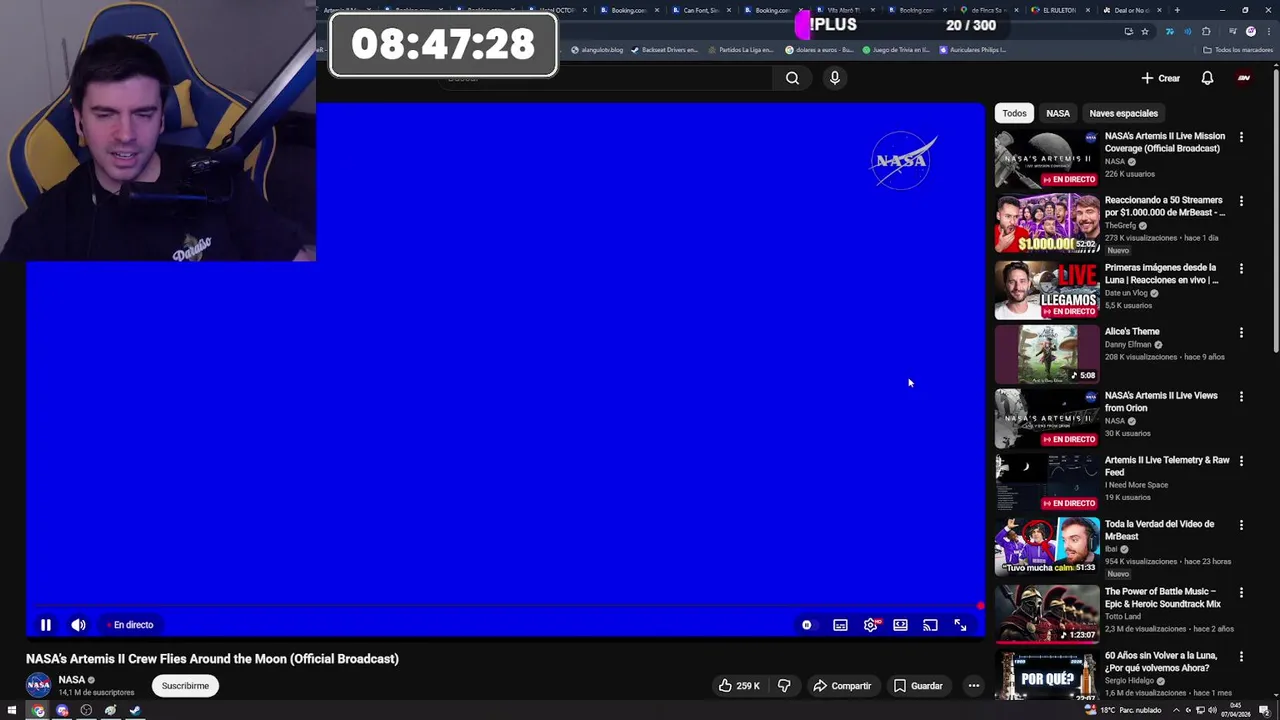Open options for Artemis II Live Mission Coverage
Screen dimensions: 1280x720
[x=1241, y=137]
